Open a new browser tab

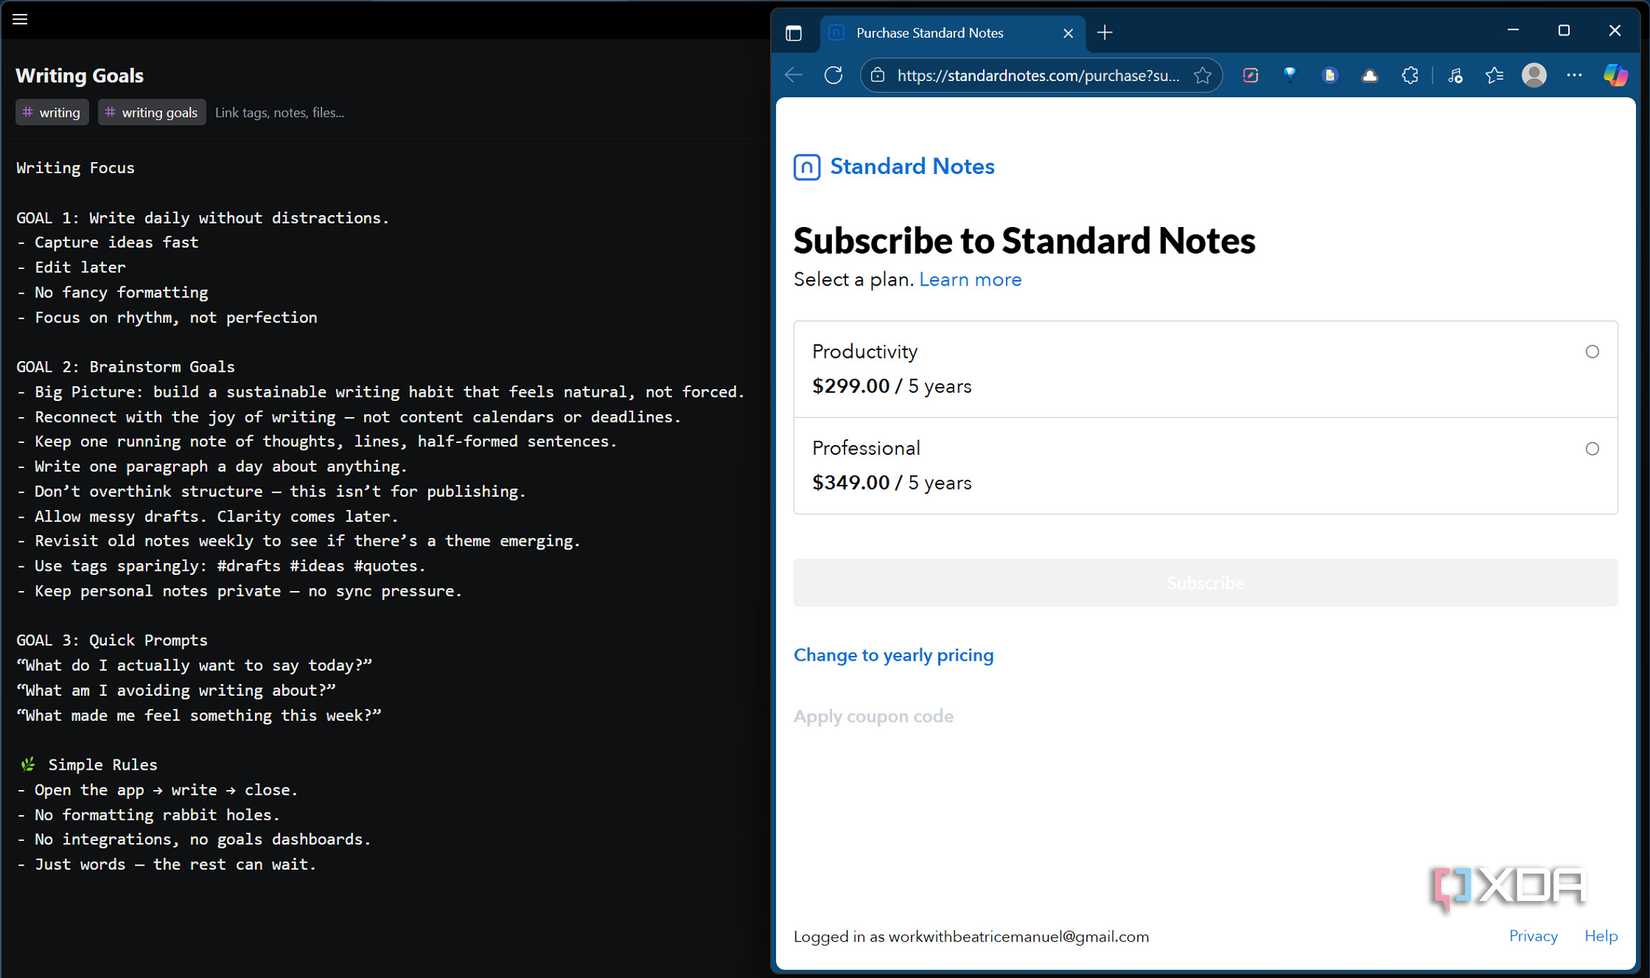coord(1105,33)
